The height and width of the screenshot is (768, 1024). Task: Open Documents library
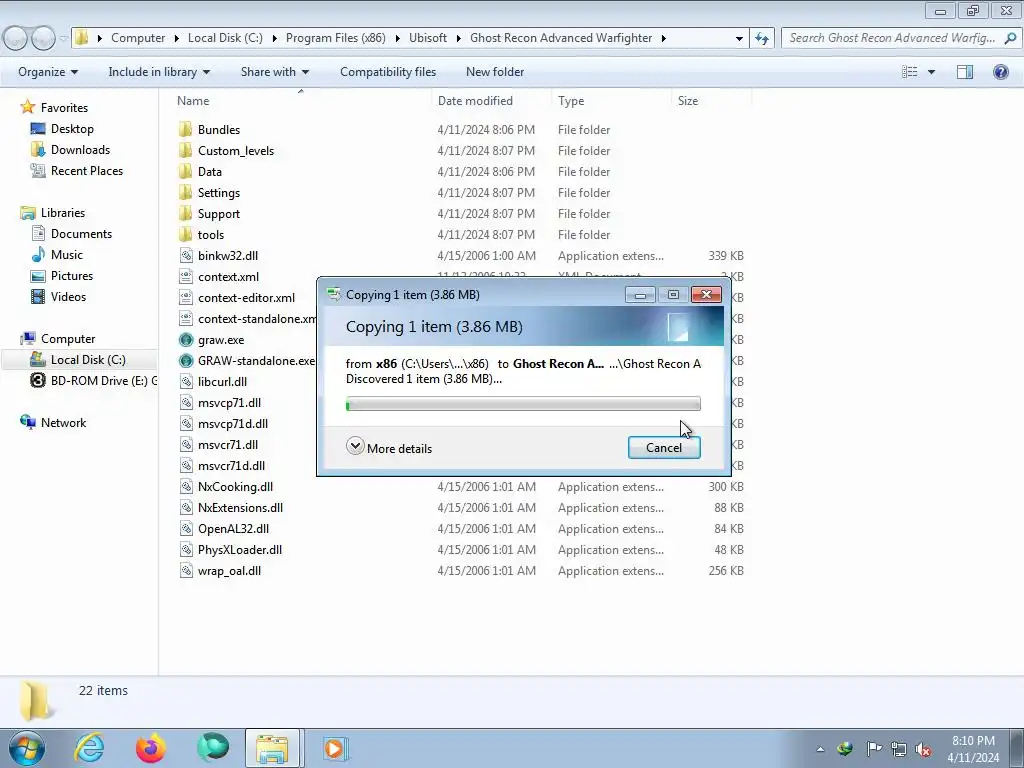click(x=81, y=234)
